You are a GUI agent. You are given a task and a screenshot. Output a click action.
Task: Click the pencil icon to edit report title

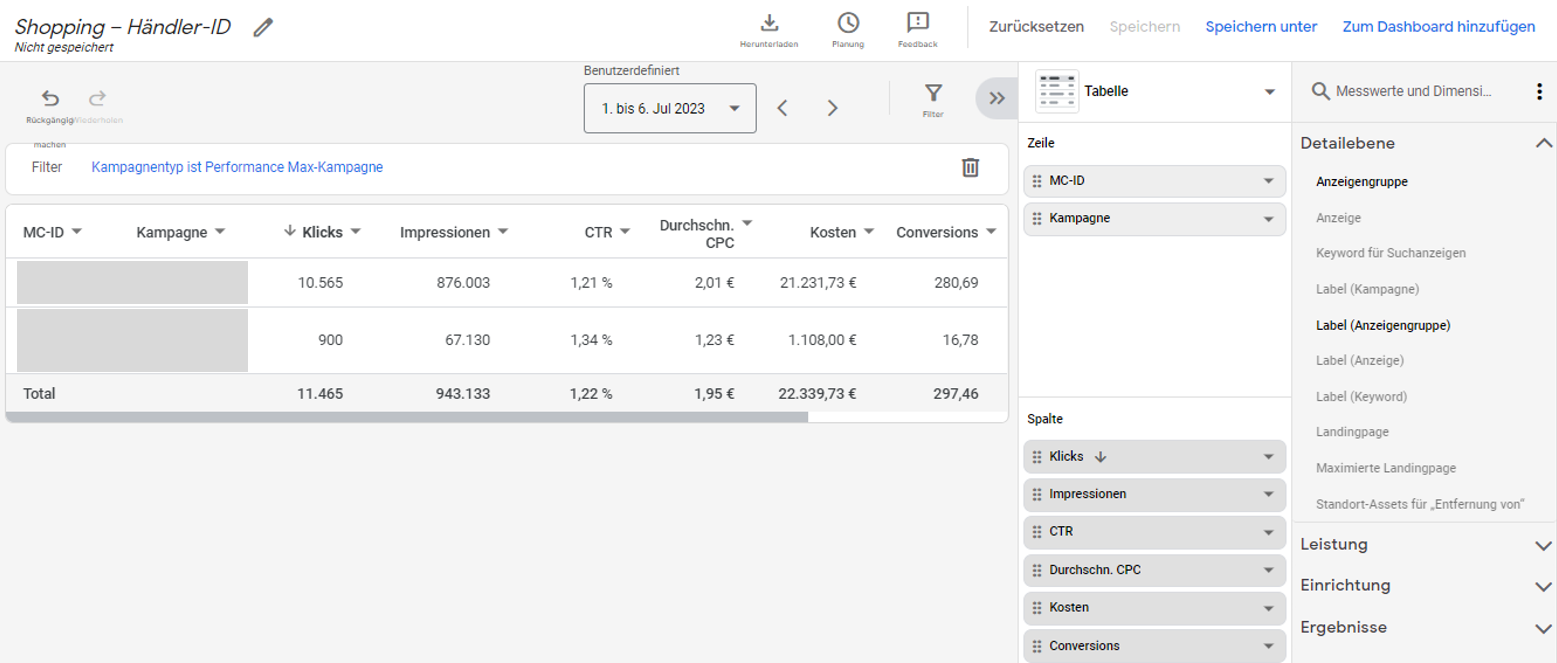[263, 28]
